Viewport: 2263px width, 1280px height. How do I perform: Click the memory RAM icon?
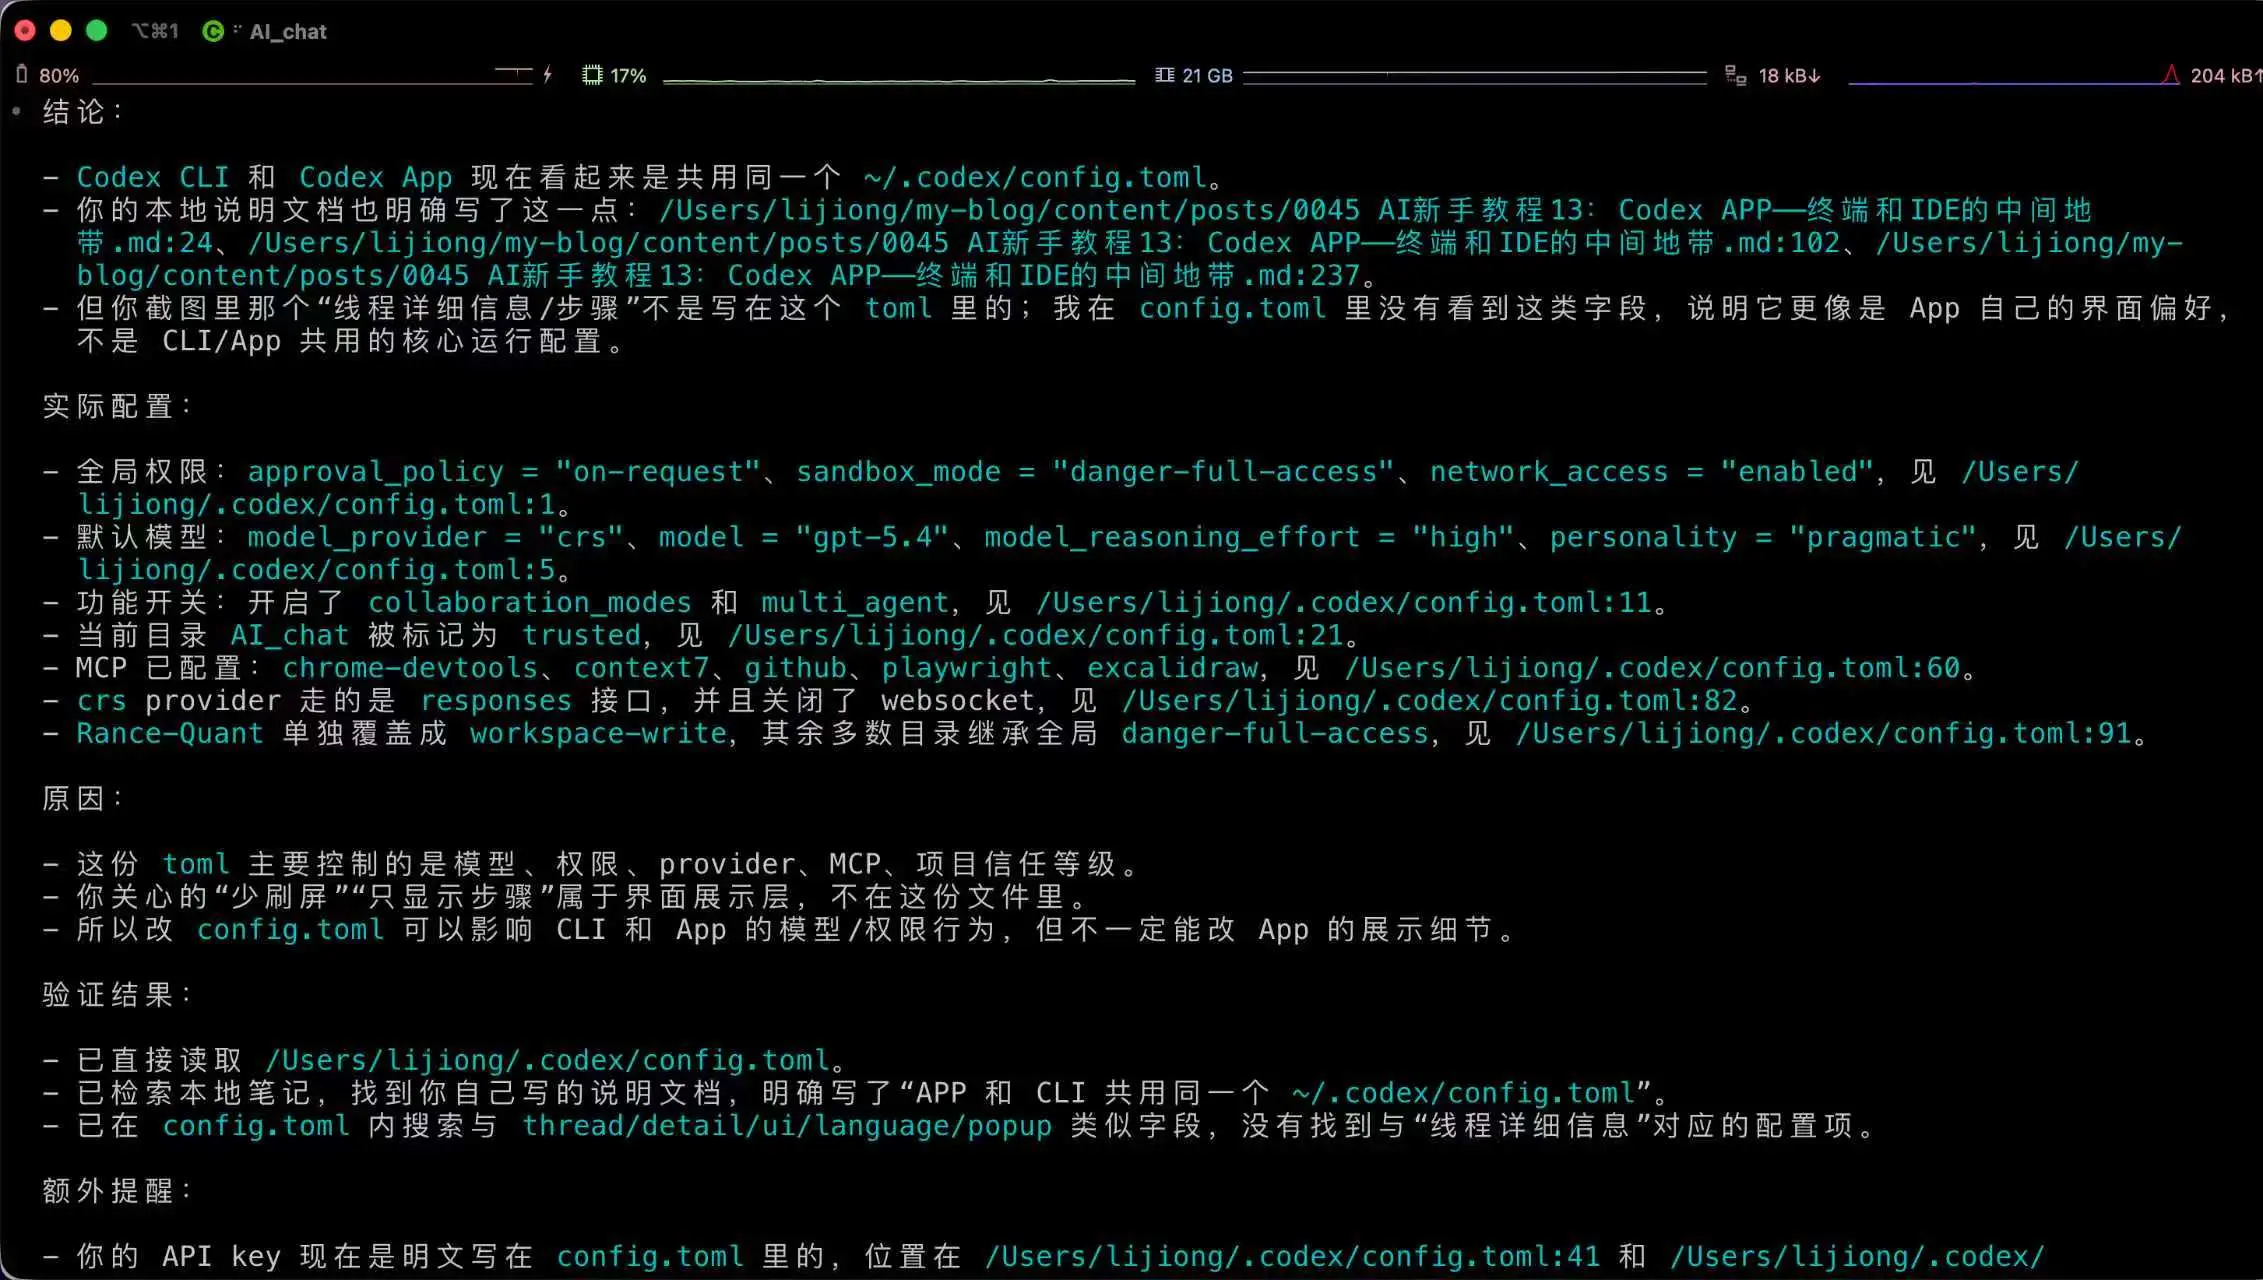[x=1164, y=75]
